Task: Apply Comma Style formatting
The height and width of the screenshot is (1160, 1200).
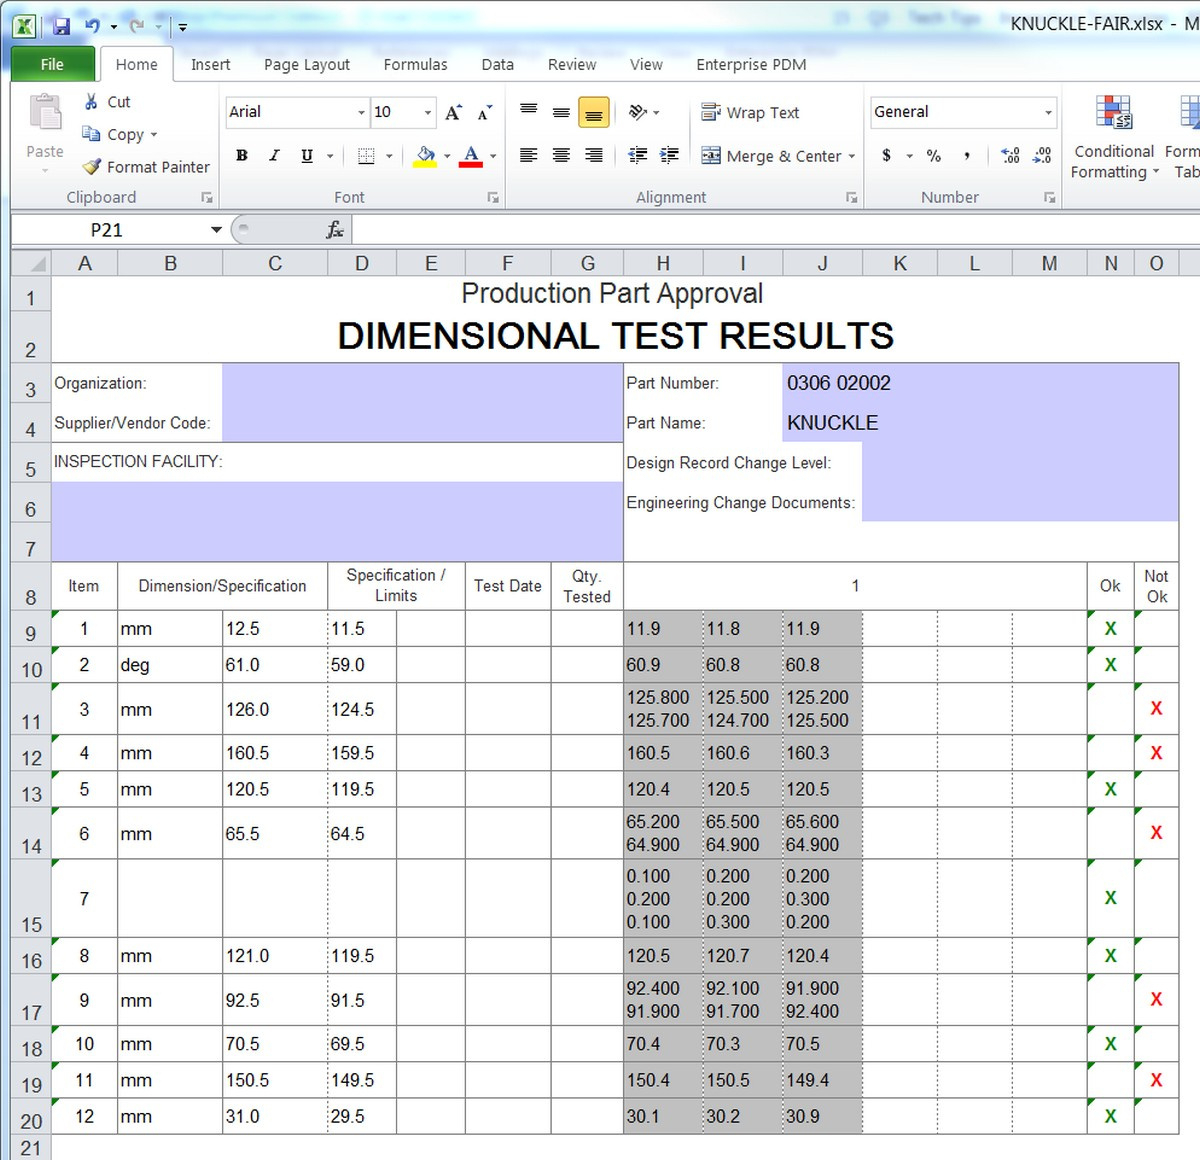Action: [x=966, y=156]
